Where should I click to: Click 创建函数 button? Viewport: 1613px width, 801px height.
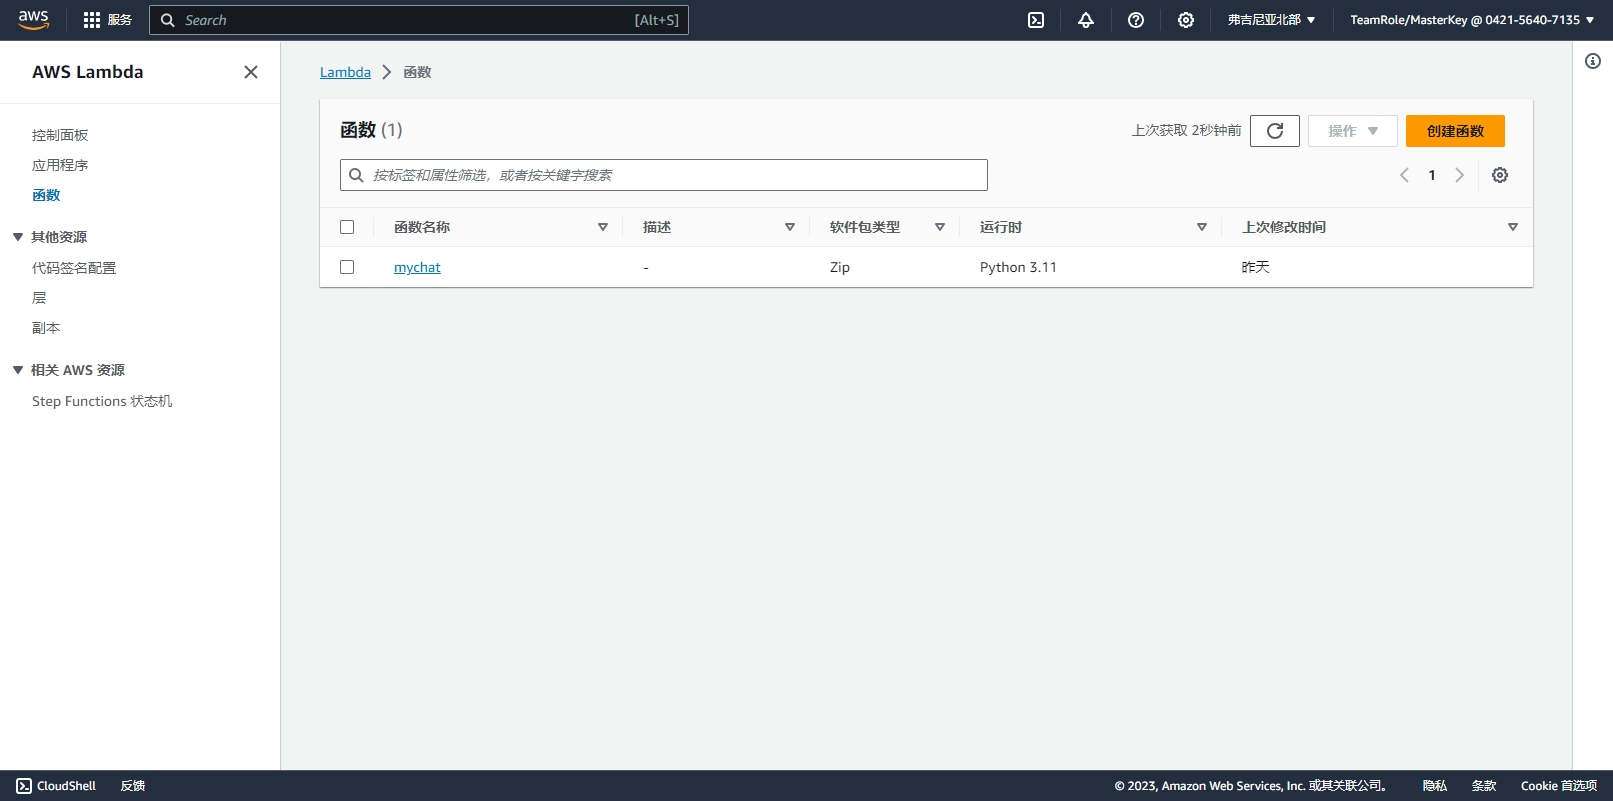click(1455, 131)
